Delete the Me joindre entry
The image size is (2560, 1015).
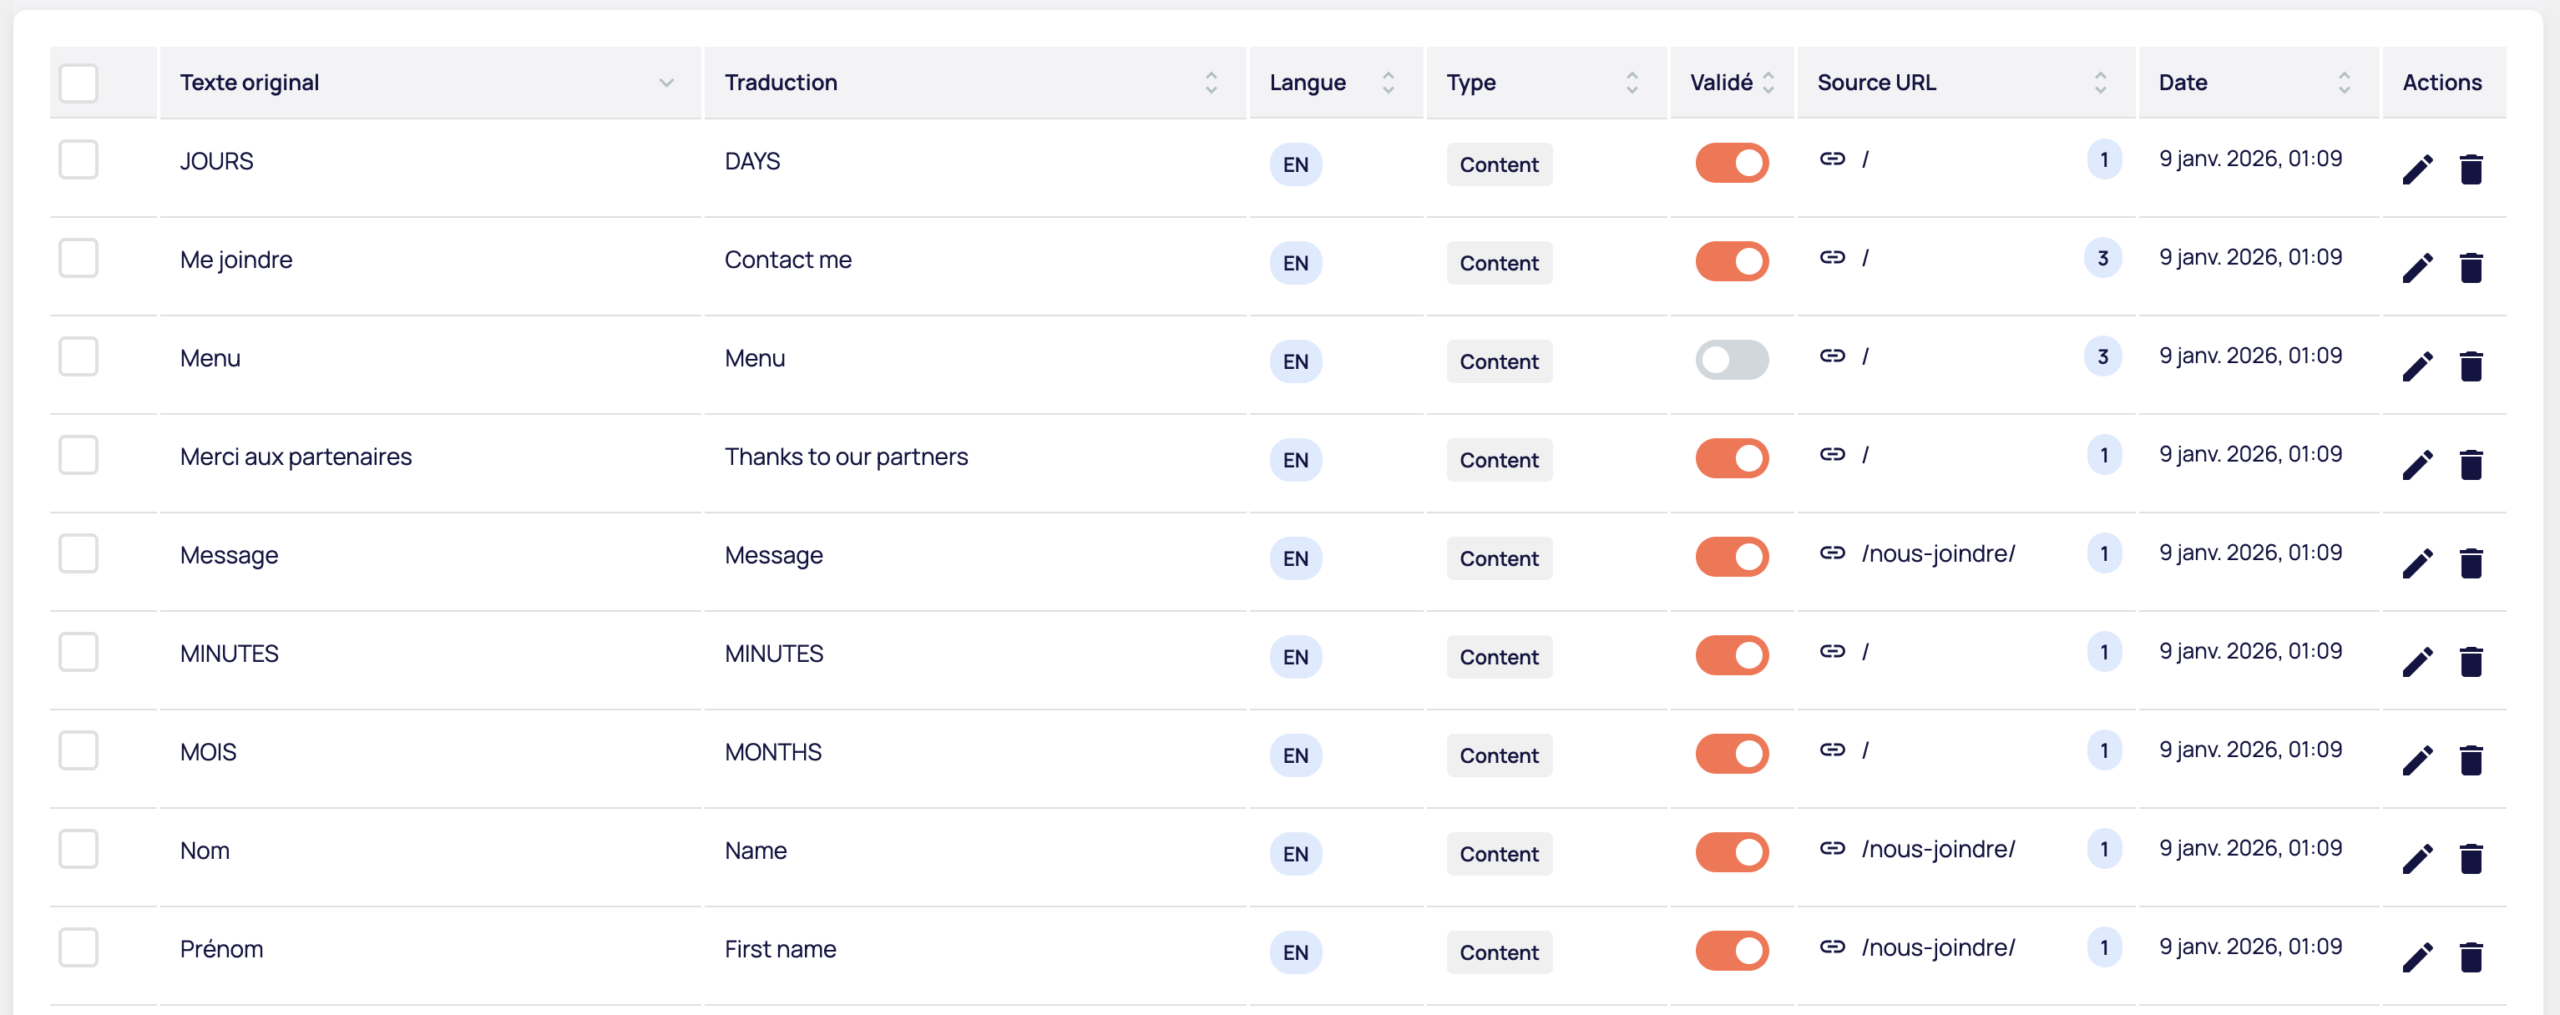coord(2472,267)
